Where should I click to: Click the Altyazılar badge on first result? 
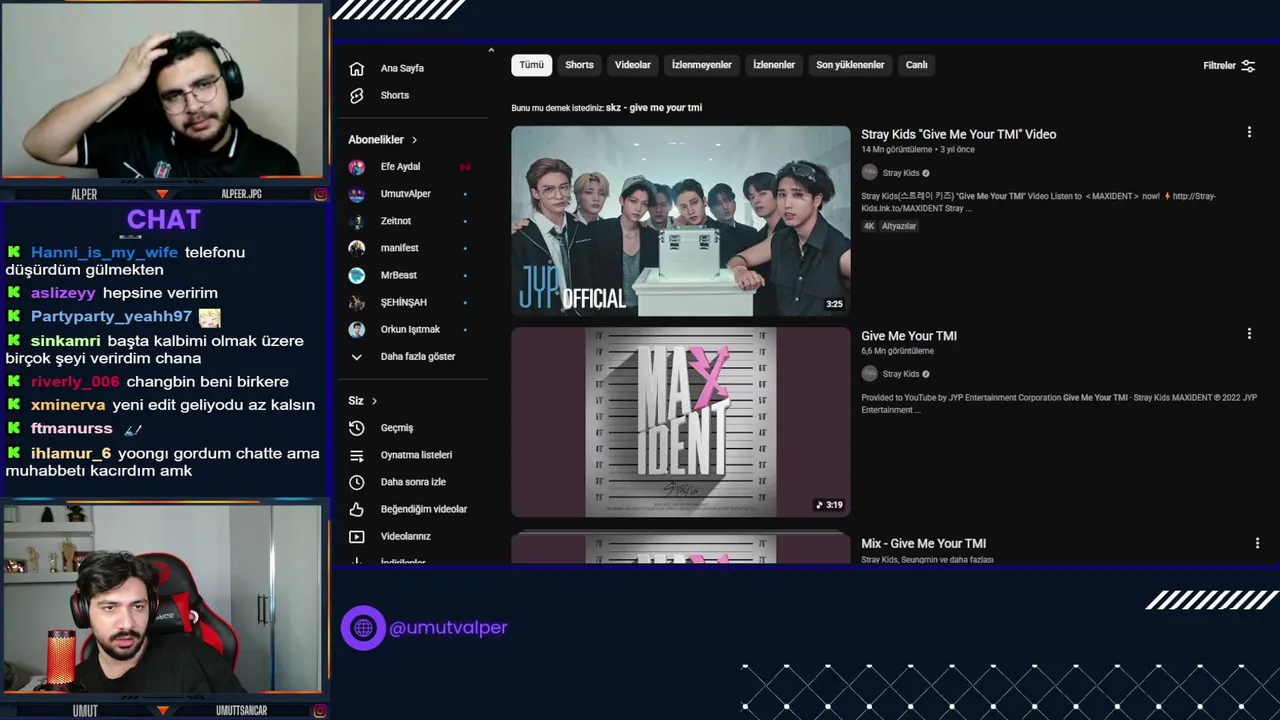(x=899, y=226)
